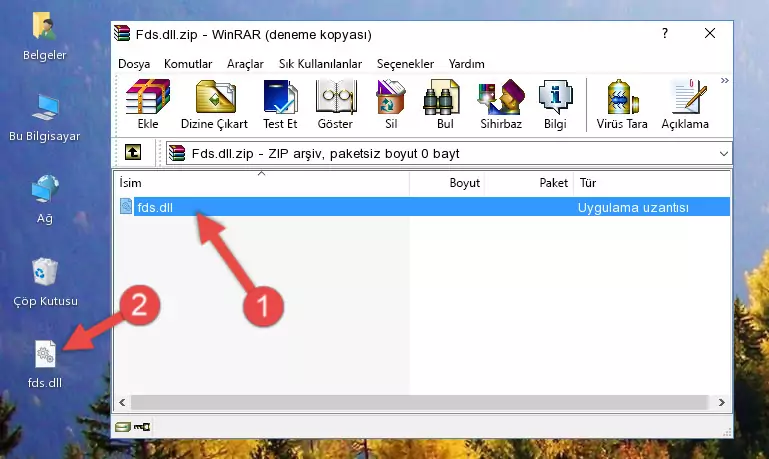Sort by the Tür column header
Screen dimensions: 769x459
coord(652,183)
